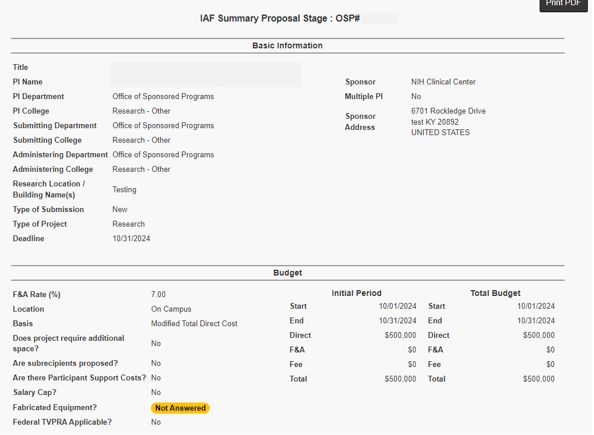Select the Initial Period Direct amount $500,000
This screenshot has height=435, width=594.
coord(401,336)
